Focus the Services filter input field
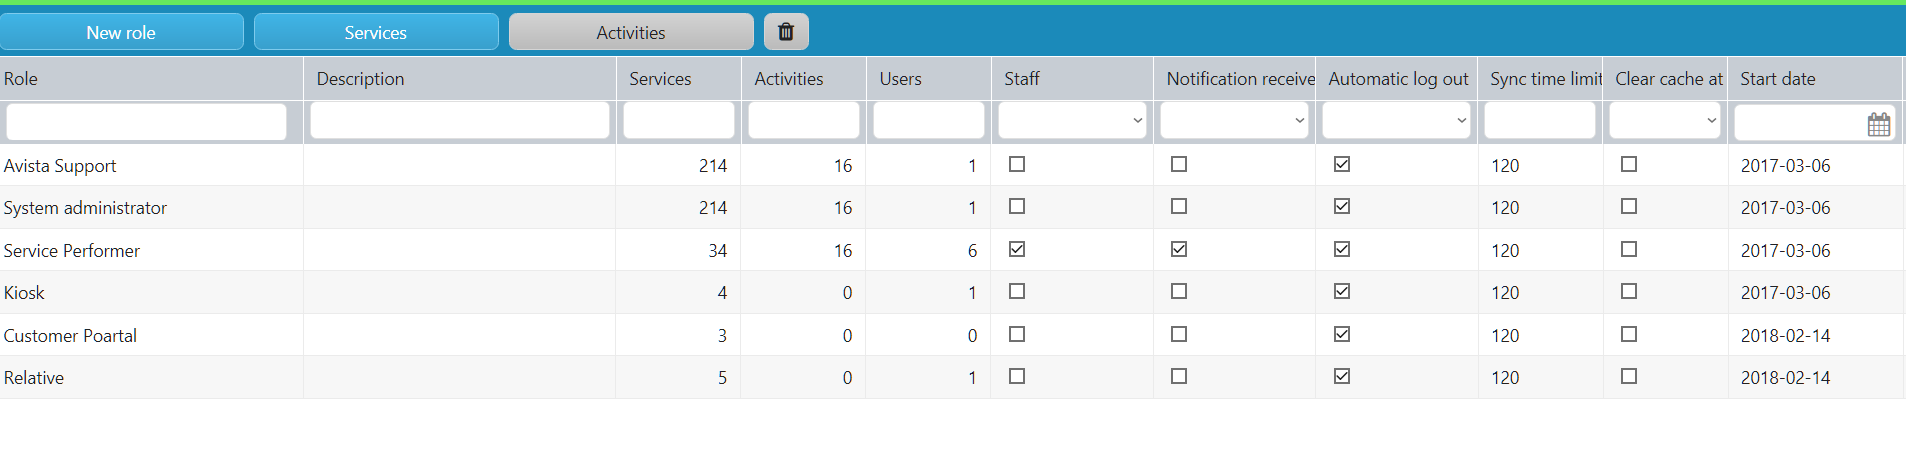1906x468 pixels. pos(679,121)
